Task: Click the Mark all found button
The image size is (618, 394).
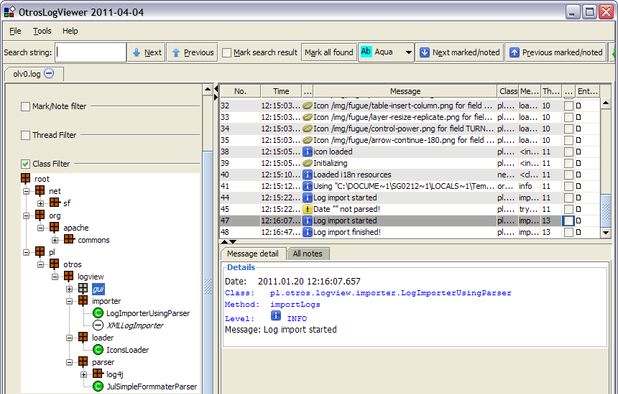Action: point(329,52)
